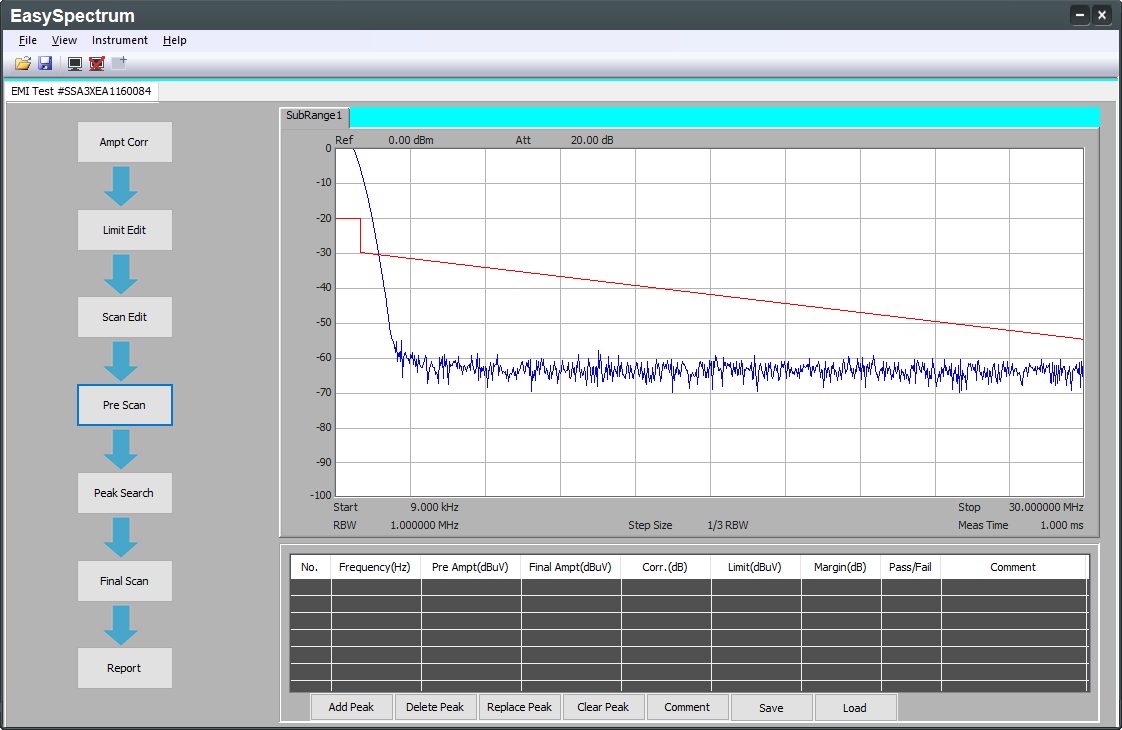The image size is (1122, 730).
Task: Open the Help menu
Action: coord(175,40)
